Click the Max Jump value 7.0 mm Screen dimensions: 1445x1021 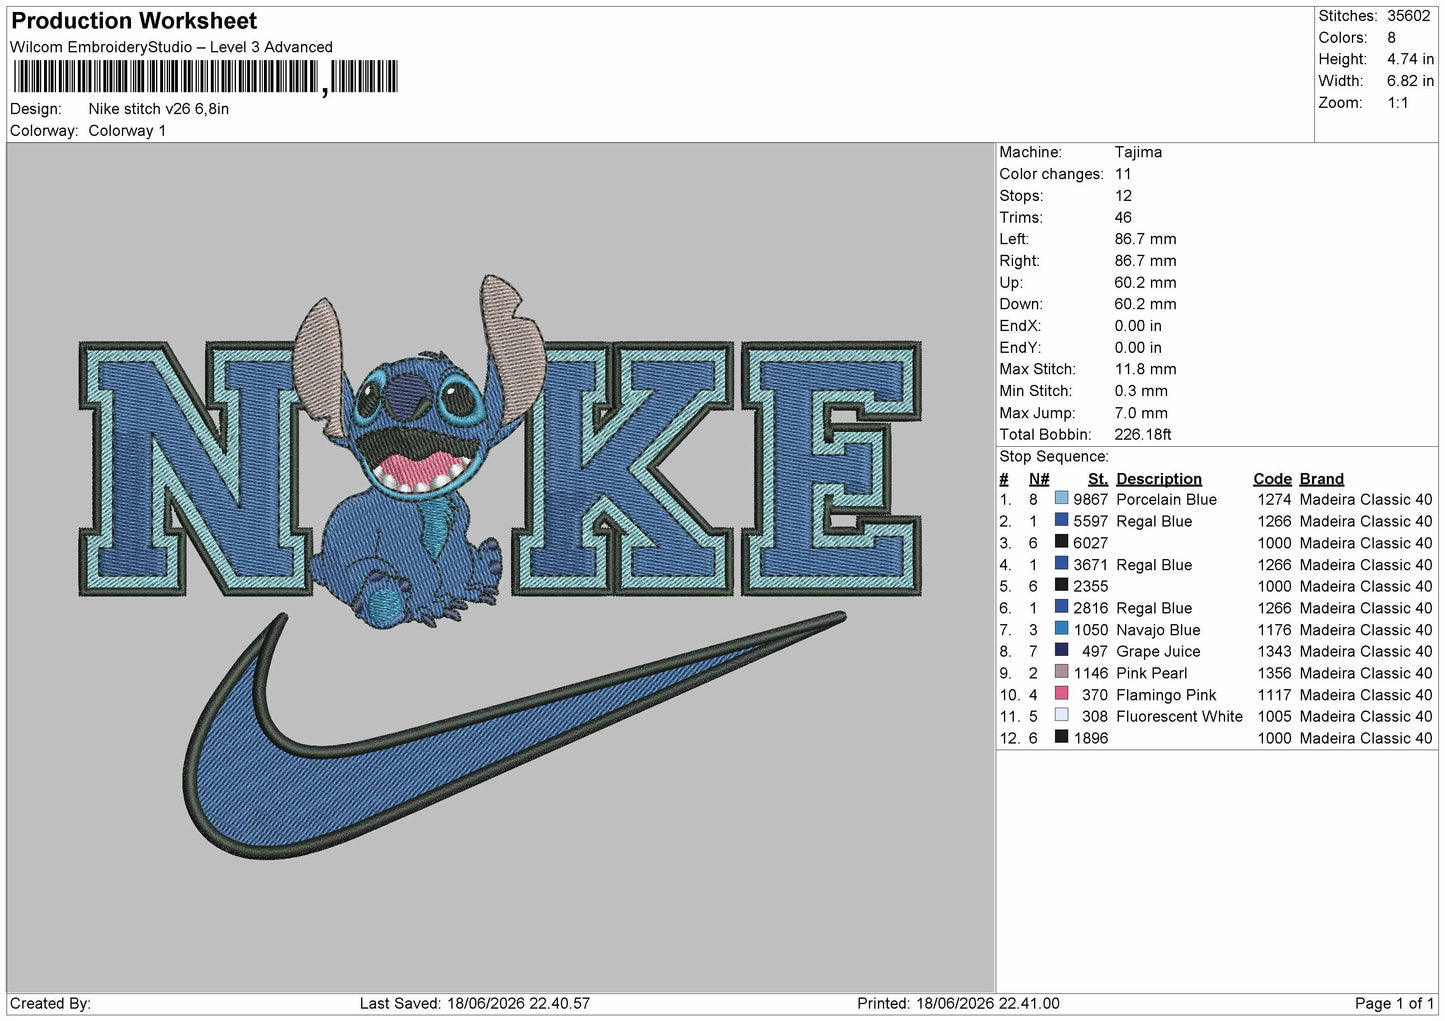pyautogui.click(x=1141, y=413)
